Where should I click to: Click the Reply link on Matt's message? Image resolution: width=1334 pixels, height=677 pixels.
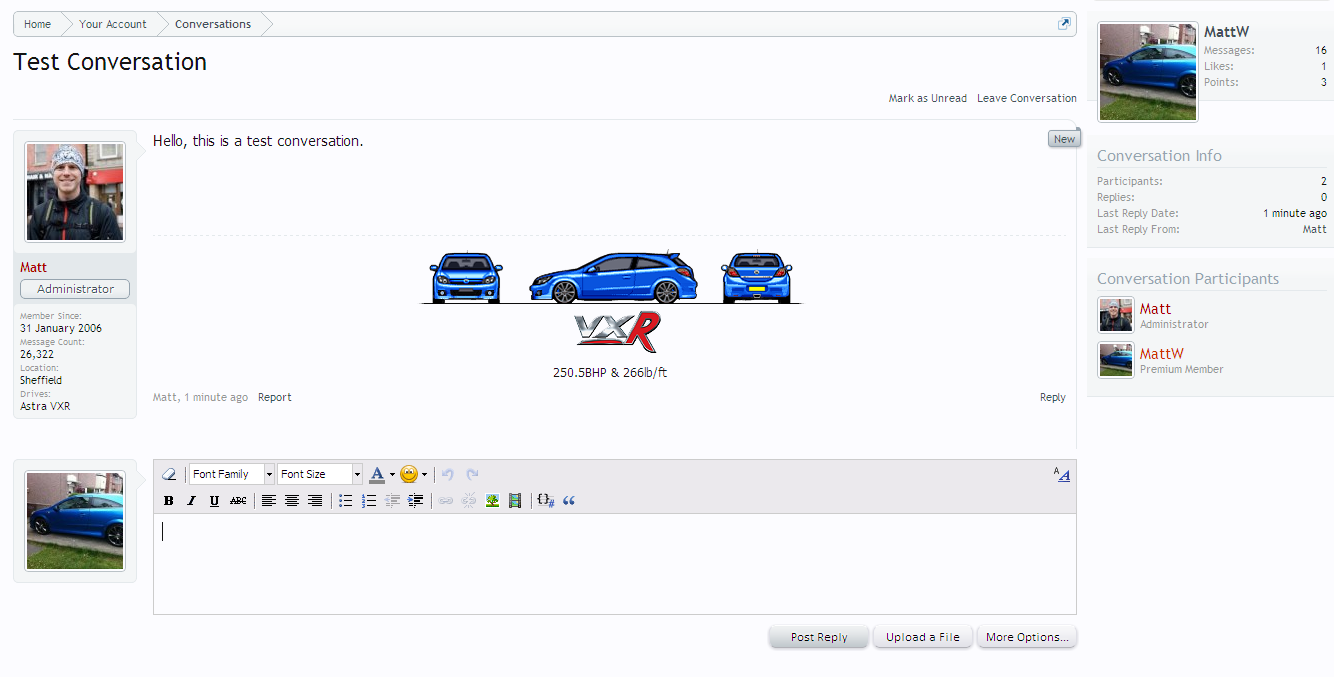coord(1053,397)
